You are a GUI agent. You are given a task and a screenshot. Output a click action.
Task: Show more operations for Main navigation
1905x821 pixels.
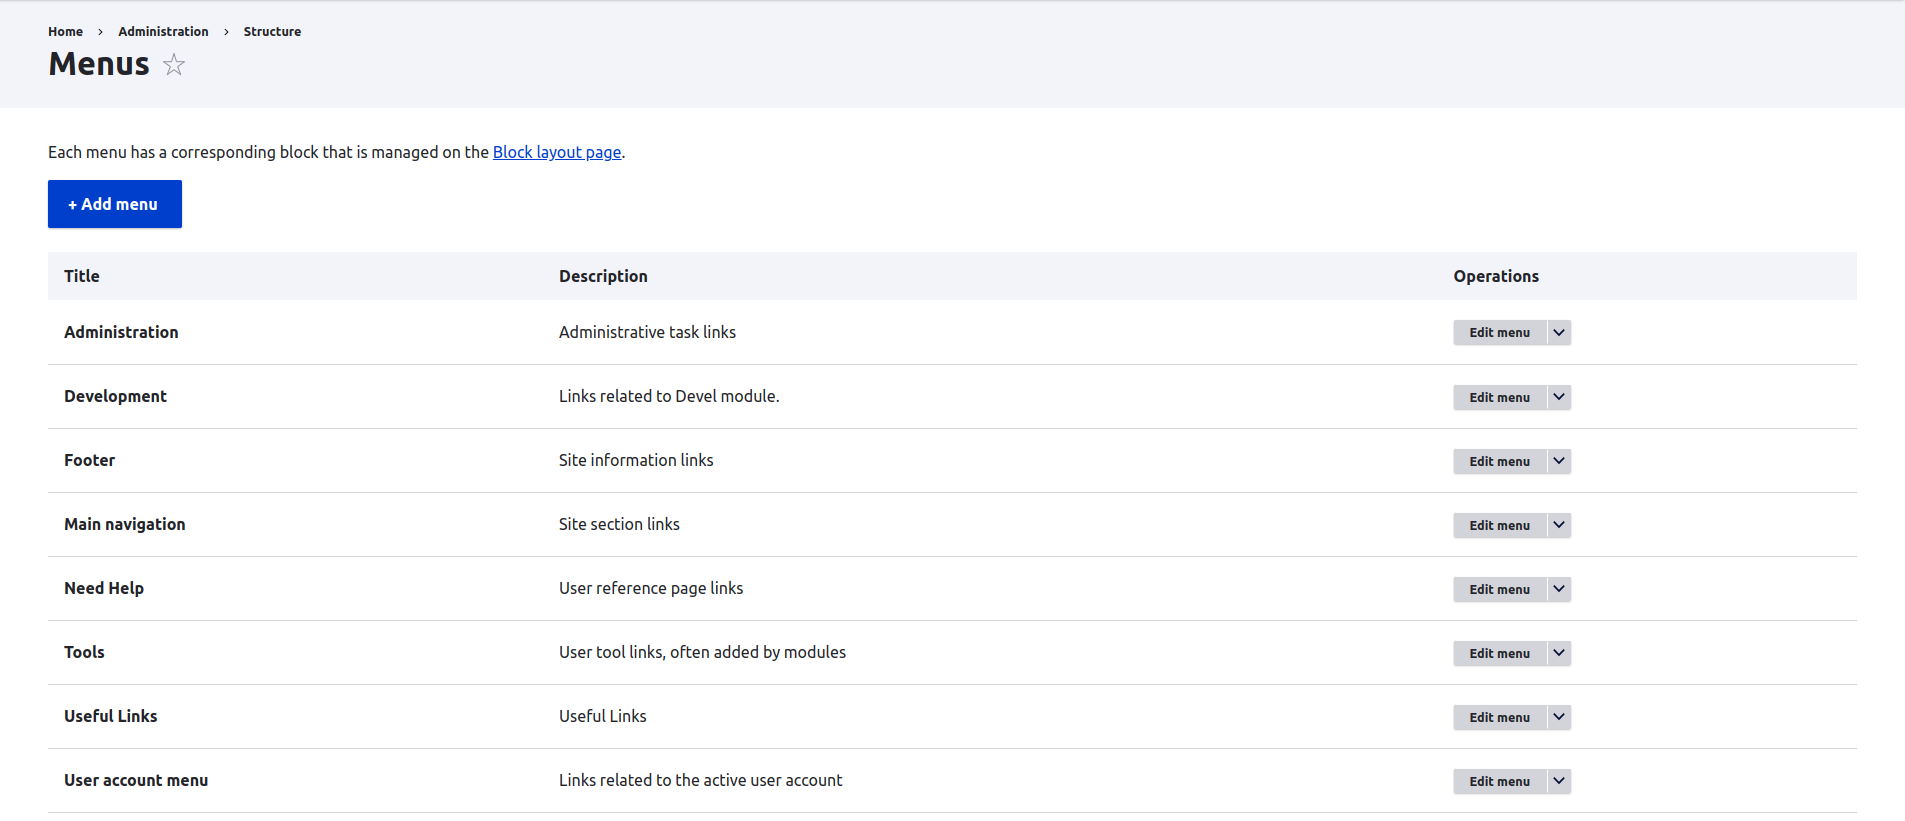click(x=1559, y=525)
